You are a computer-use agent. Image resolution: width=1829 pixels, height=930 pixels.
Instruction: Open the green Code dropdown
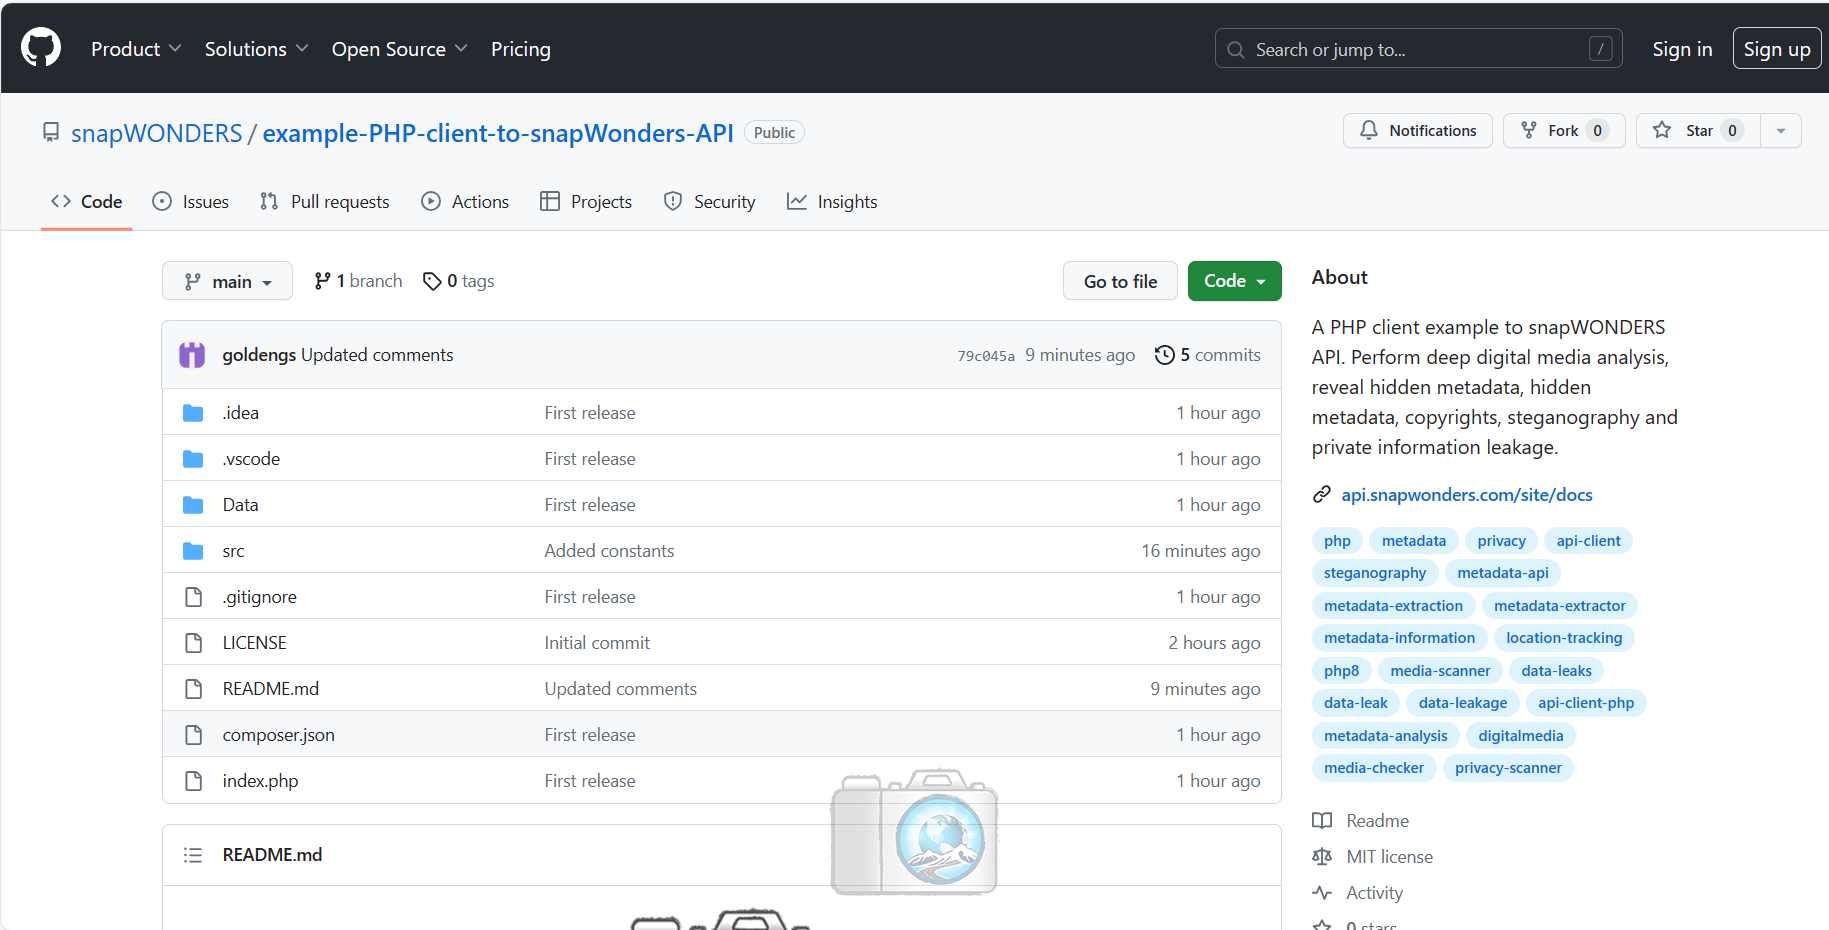click(1234, 281)
